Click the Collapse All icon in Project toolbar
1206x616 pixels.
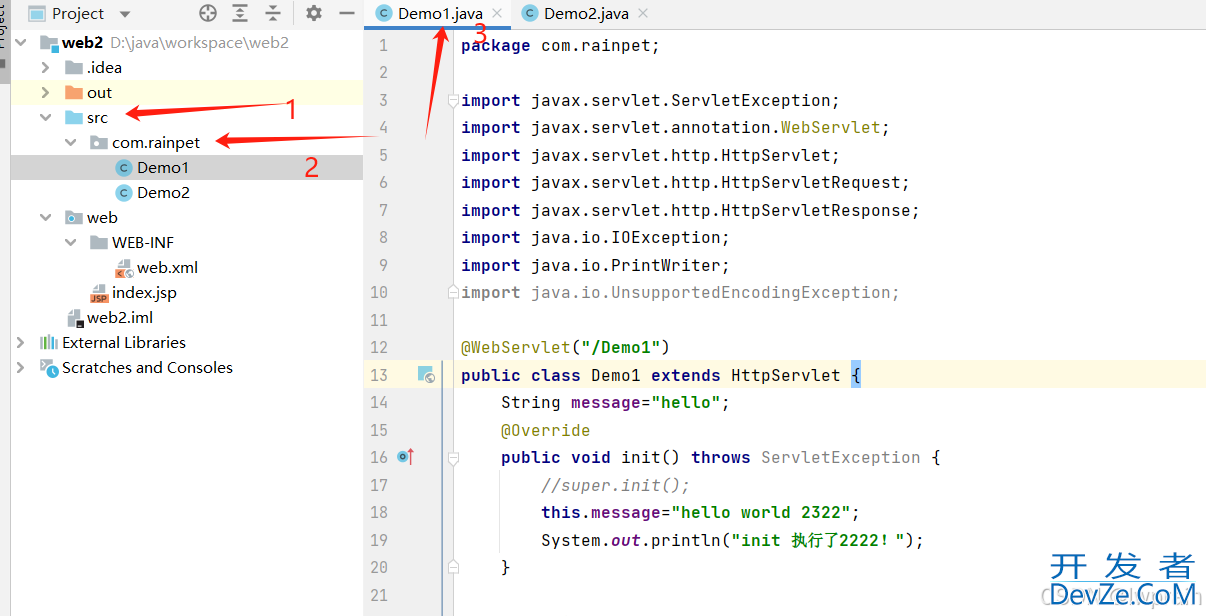[273, 13]
